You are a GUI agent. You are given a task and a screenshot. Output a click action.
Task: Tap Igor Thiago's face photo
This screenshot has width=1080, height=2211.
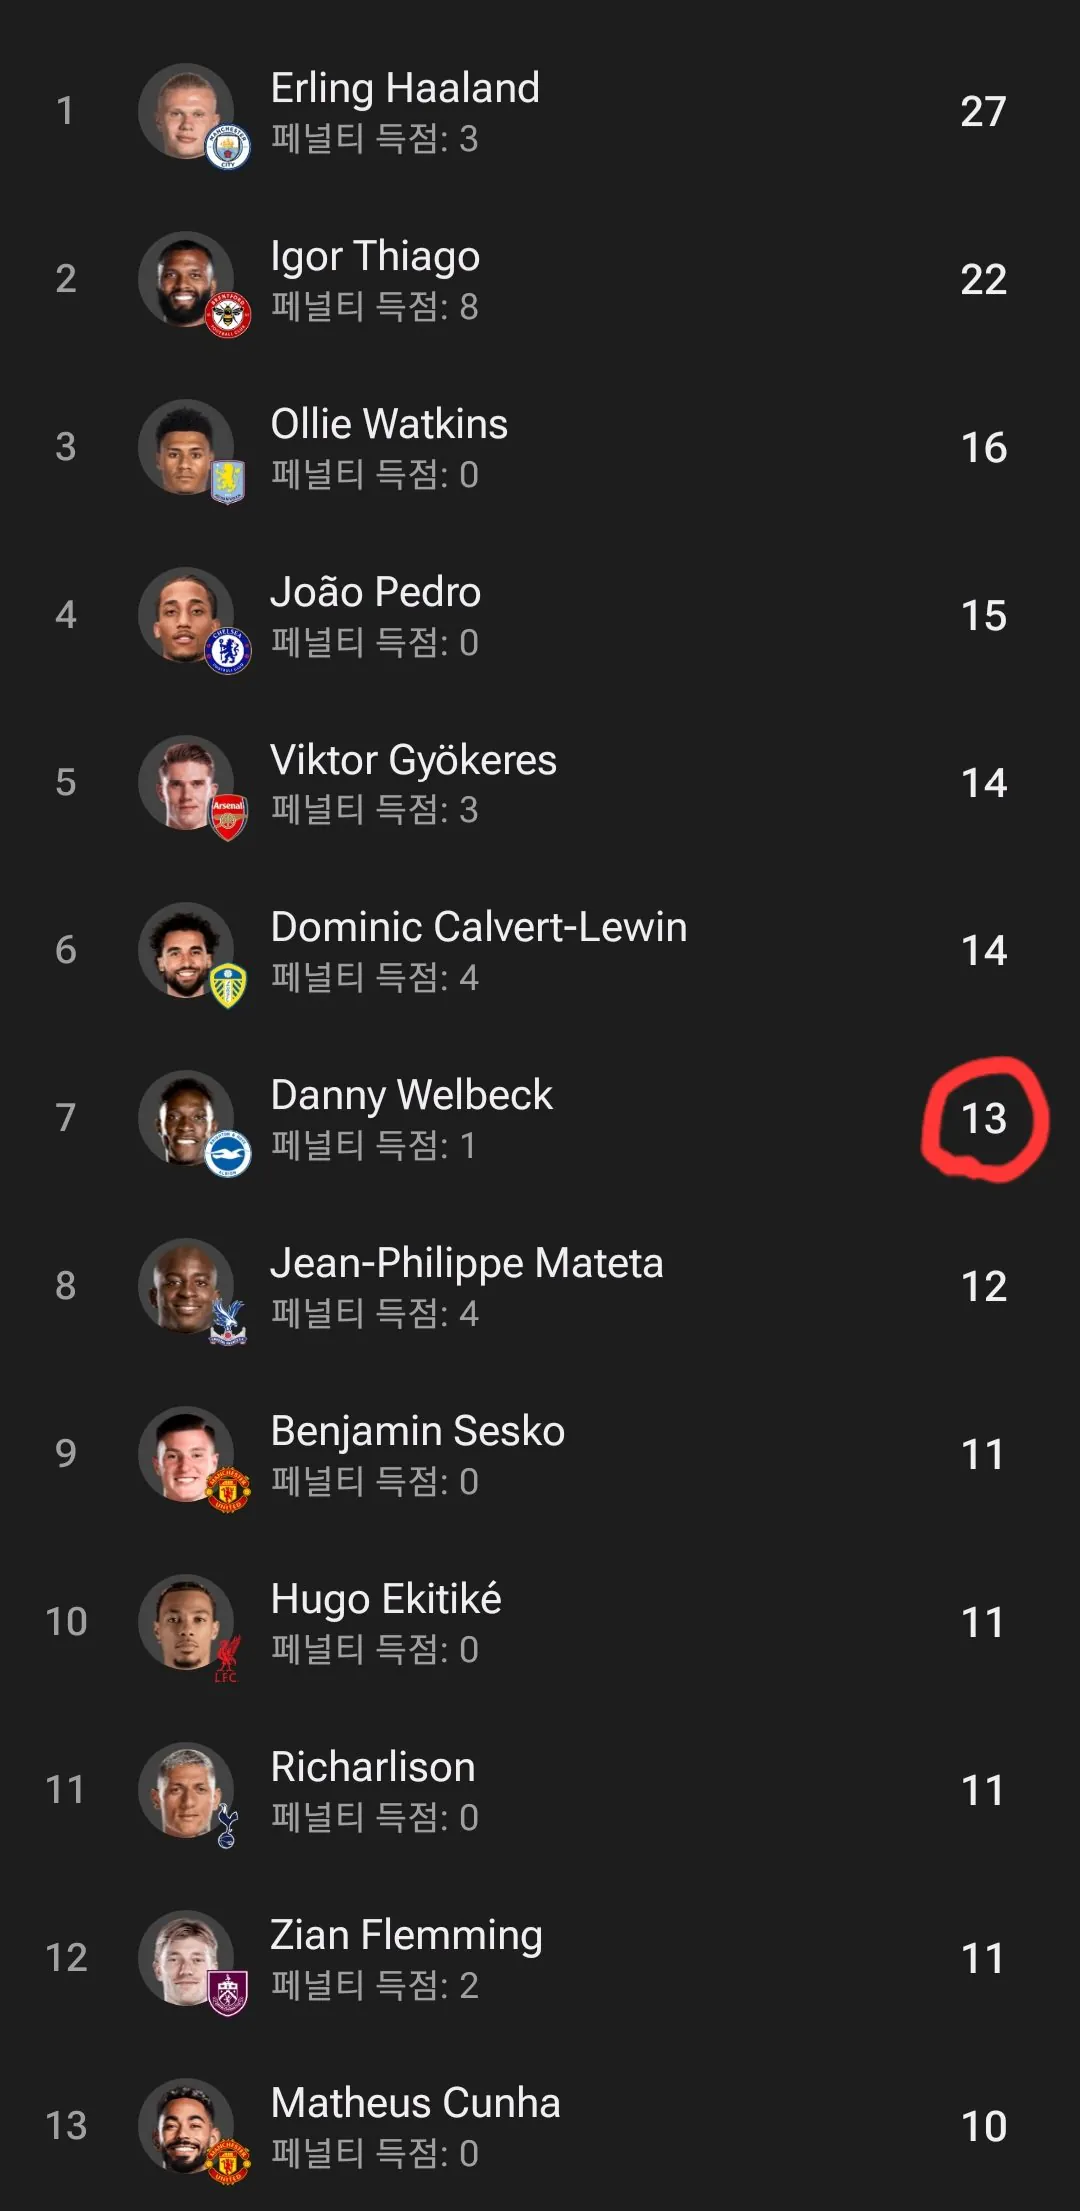(x=186, y=279)
